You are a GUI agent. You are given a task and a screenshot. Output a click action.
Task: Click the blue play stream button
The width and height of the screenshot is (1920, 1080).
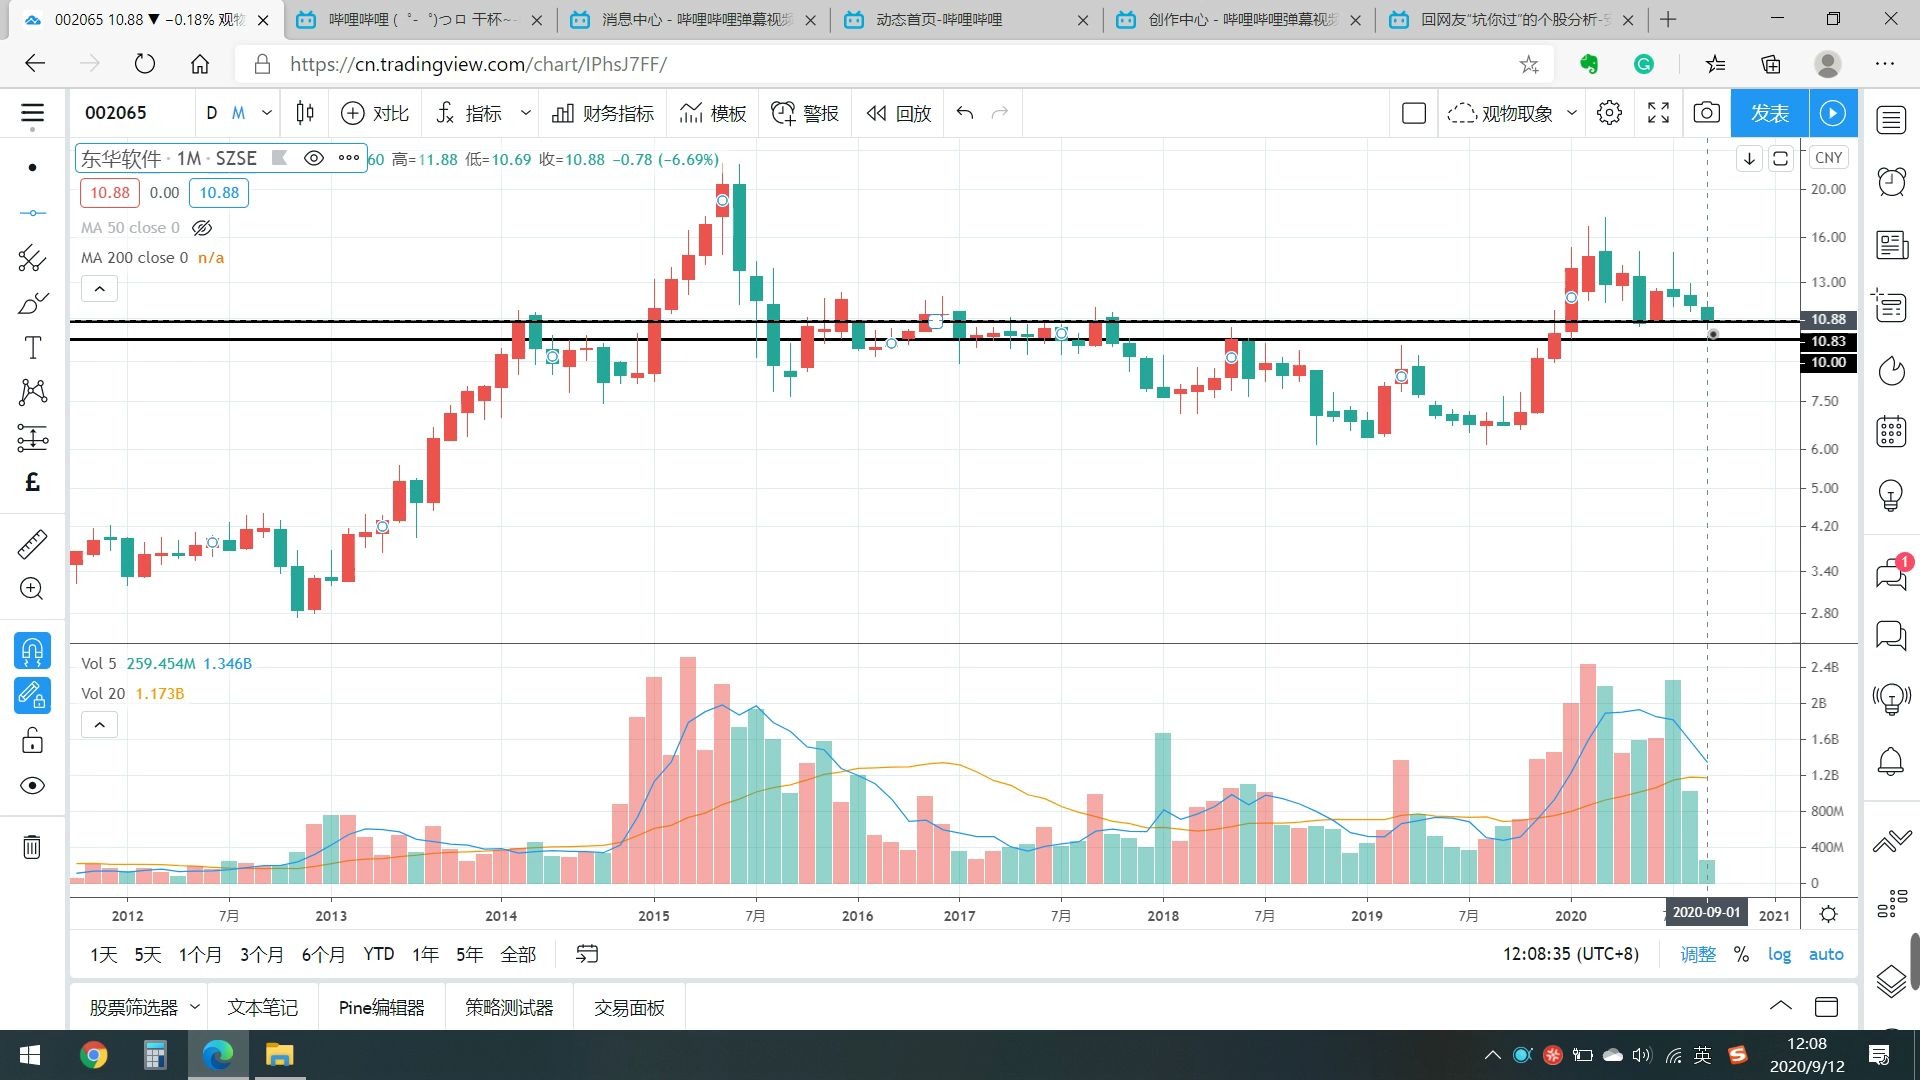(1833, 113)
